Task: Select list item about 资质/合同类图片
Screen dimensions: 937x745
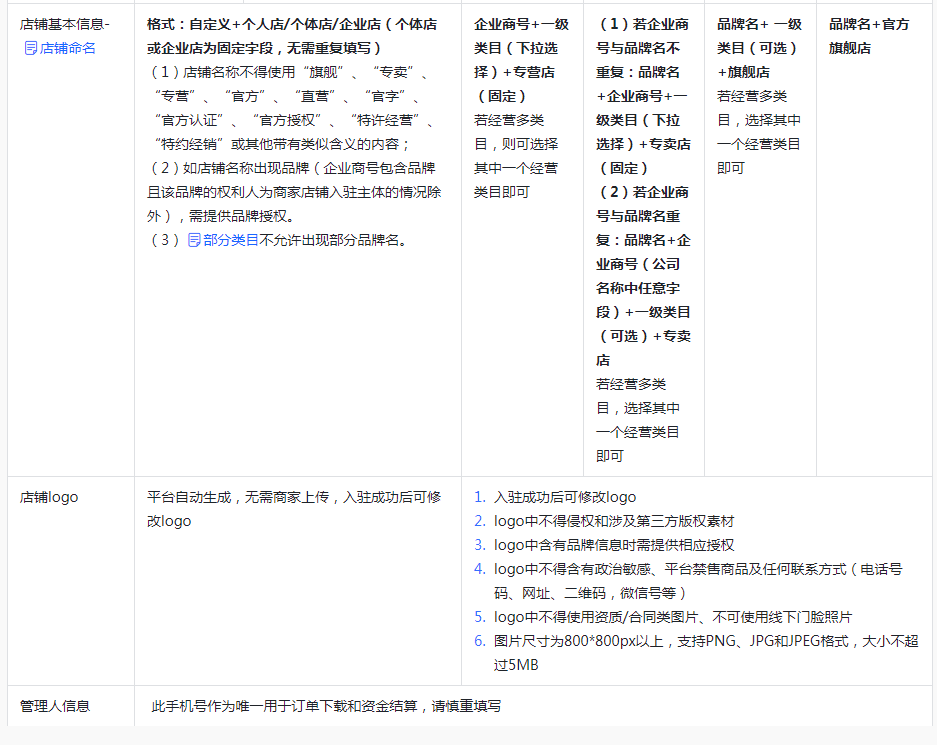Action: [672, 617]
